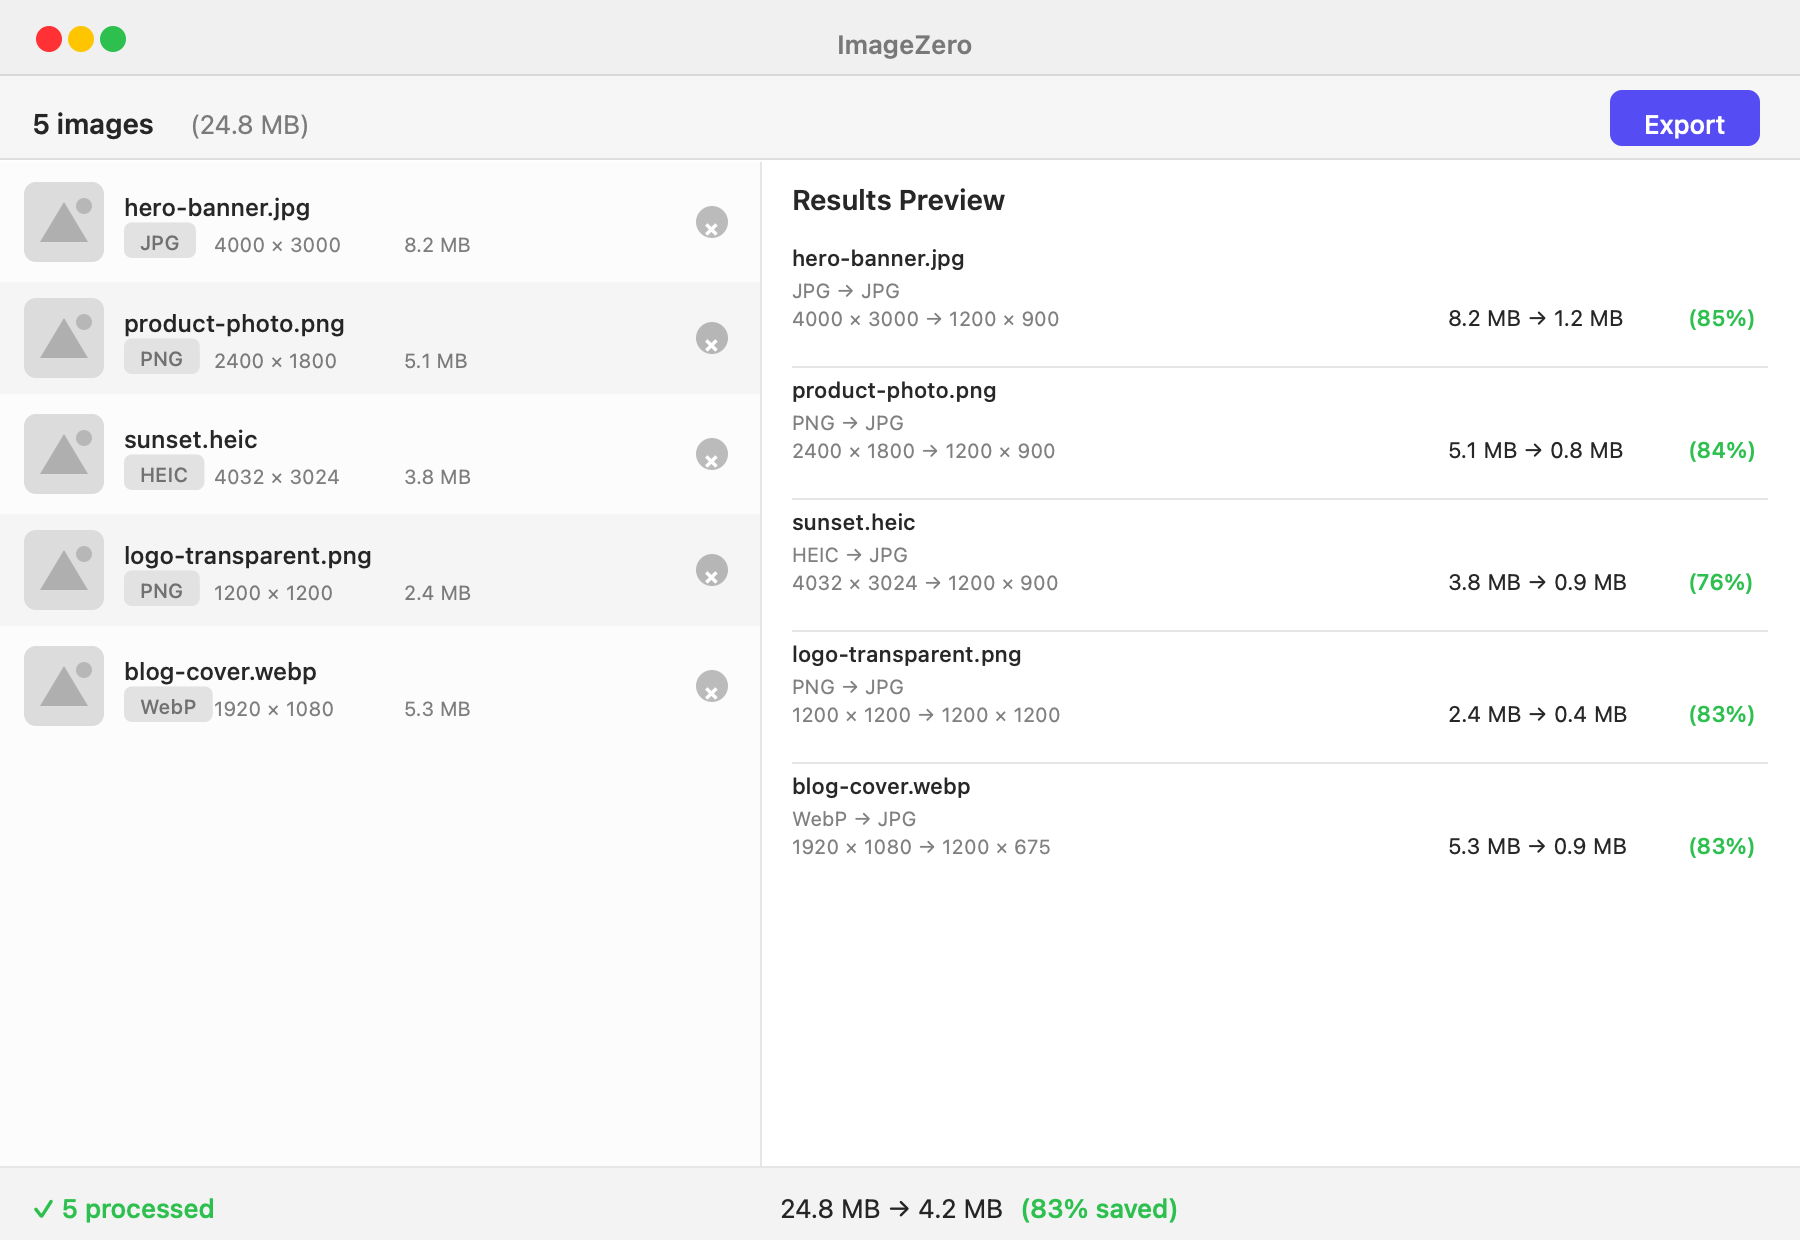Click 5.3 MB → 0.9 MB result

click(1537, 846)
